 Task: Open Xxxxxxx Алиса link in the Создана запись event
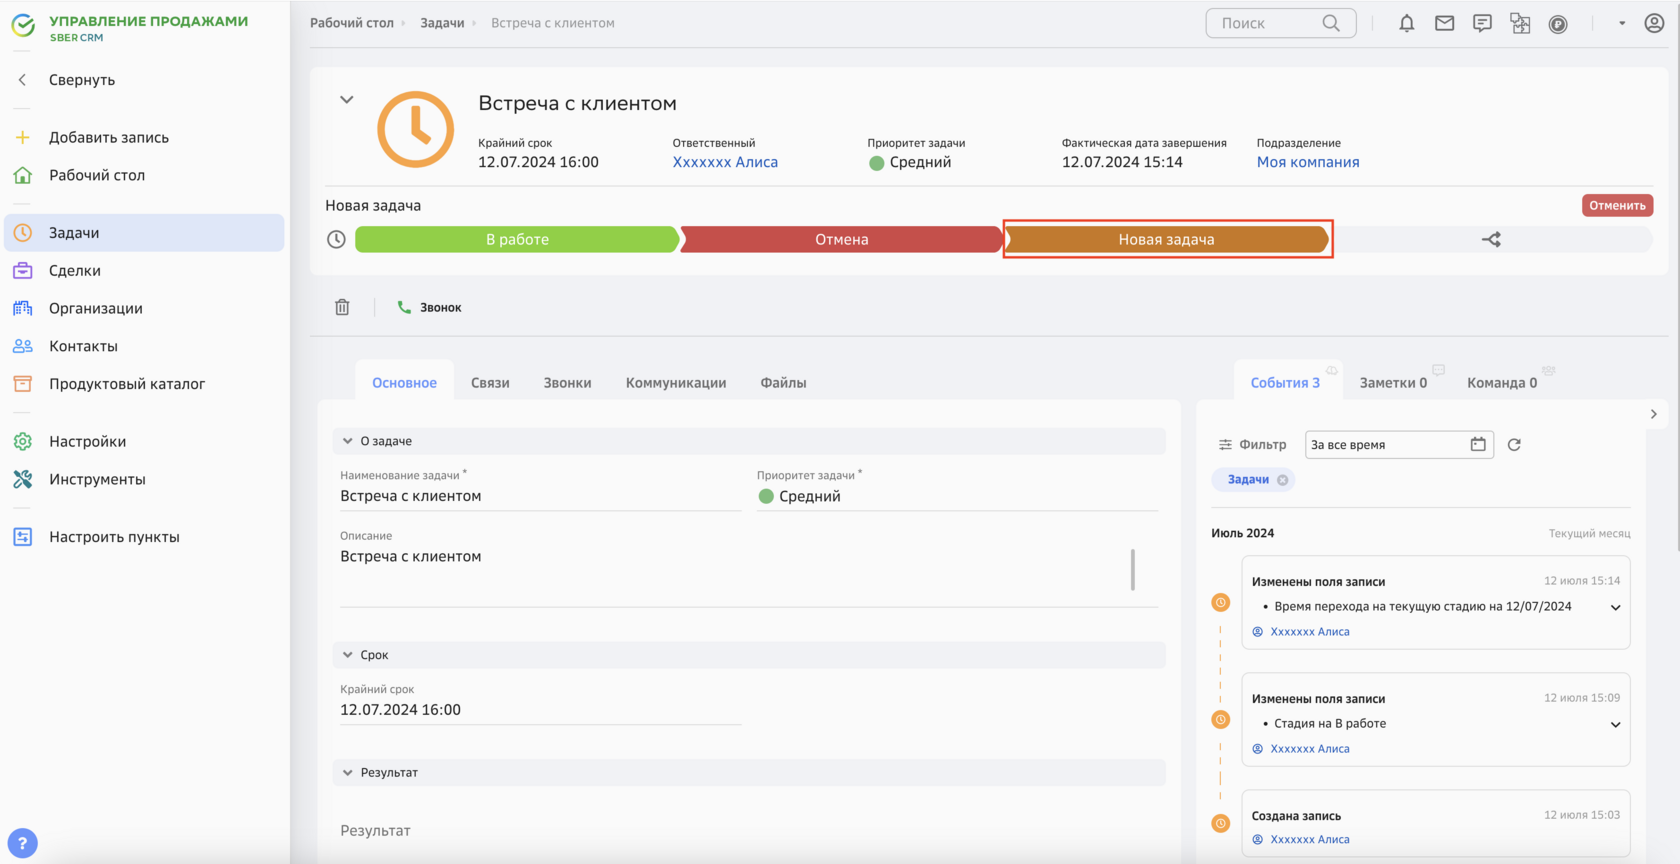coord(1310,840)
